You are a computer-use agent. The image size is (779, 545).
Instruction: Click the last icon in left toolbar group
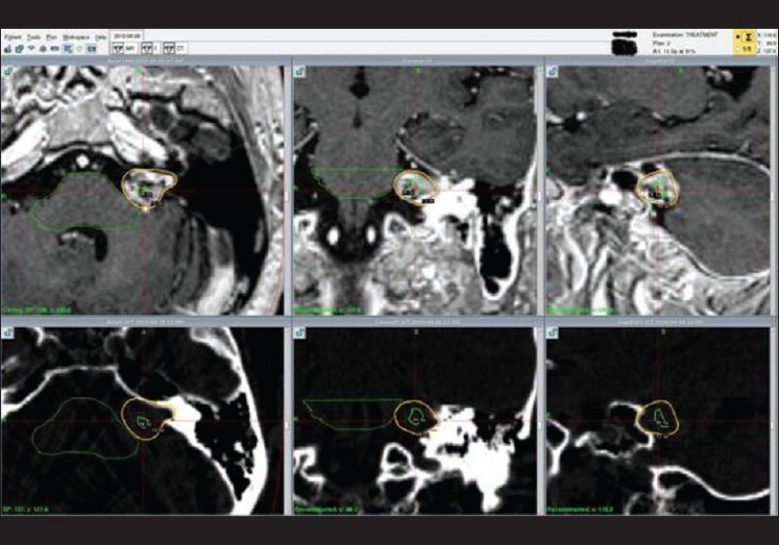pos(91,48)
